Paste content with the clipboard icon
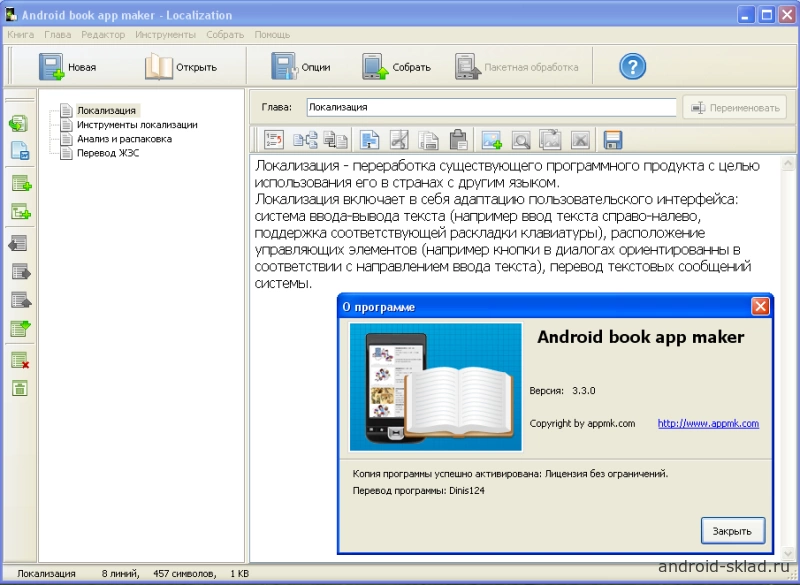Viewport: 800px width, 585px height. pyautogui.click(x=460, y=138)
